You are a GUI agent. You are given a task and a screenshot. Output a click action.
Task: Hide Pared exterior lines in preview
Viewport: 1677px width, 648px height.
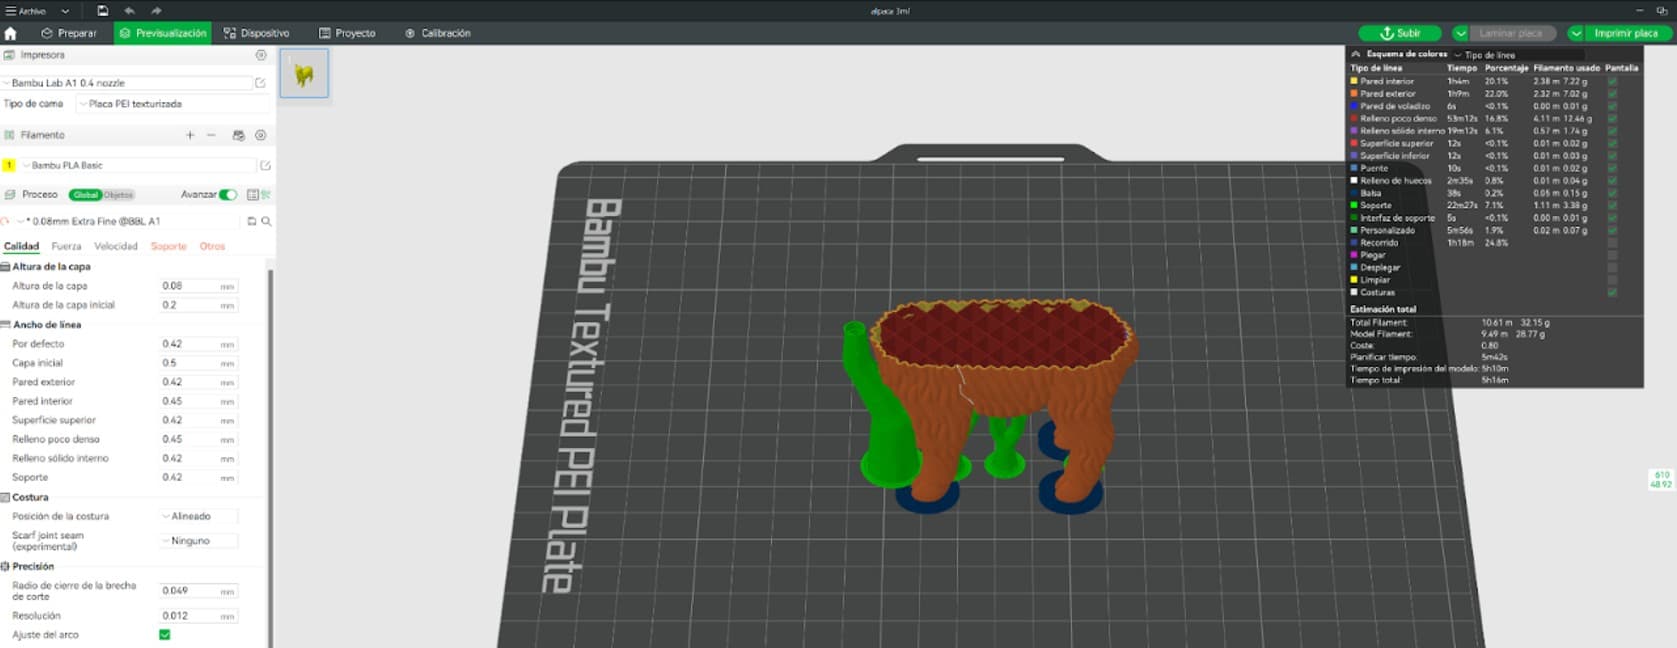click(x=1612, y=93)
